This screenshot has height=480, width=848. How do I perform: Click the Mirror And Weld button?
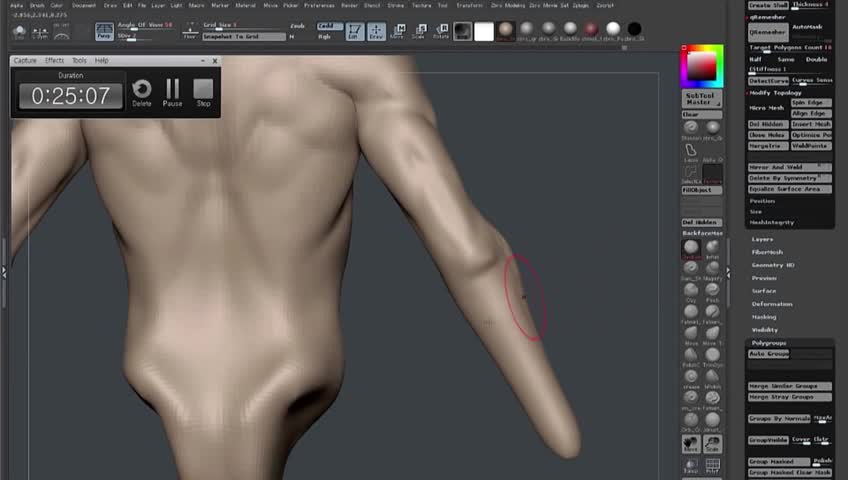[790, 168]
